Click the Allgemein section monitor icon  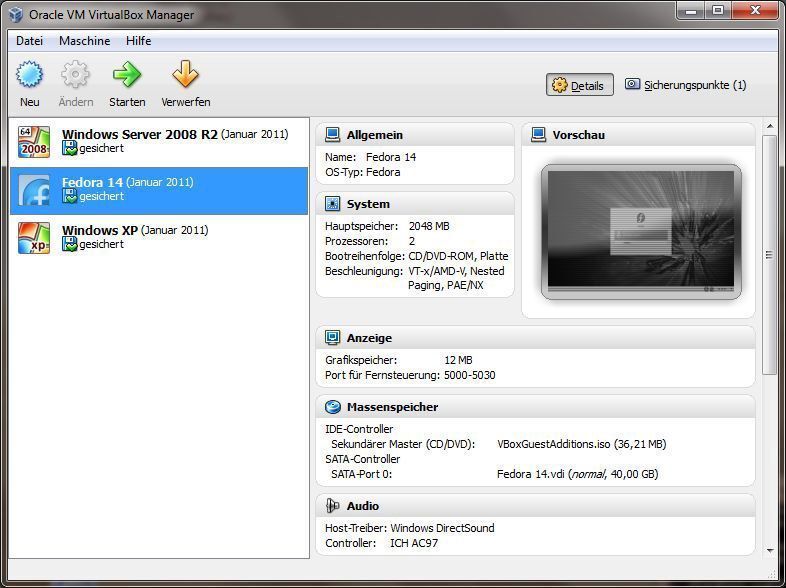(332, 135)
